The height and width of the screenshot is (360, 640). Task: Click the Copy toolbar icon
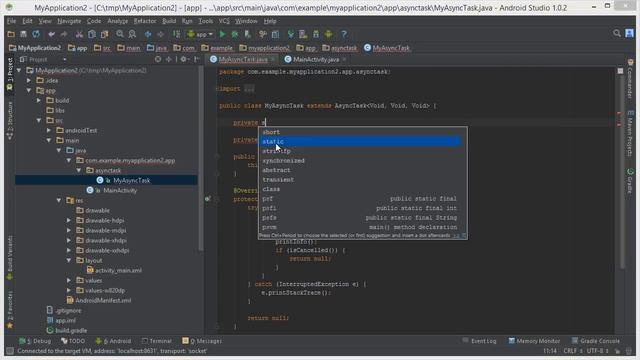pyautogui.click(x=92, y=34)
